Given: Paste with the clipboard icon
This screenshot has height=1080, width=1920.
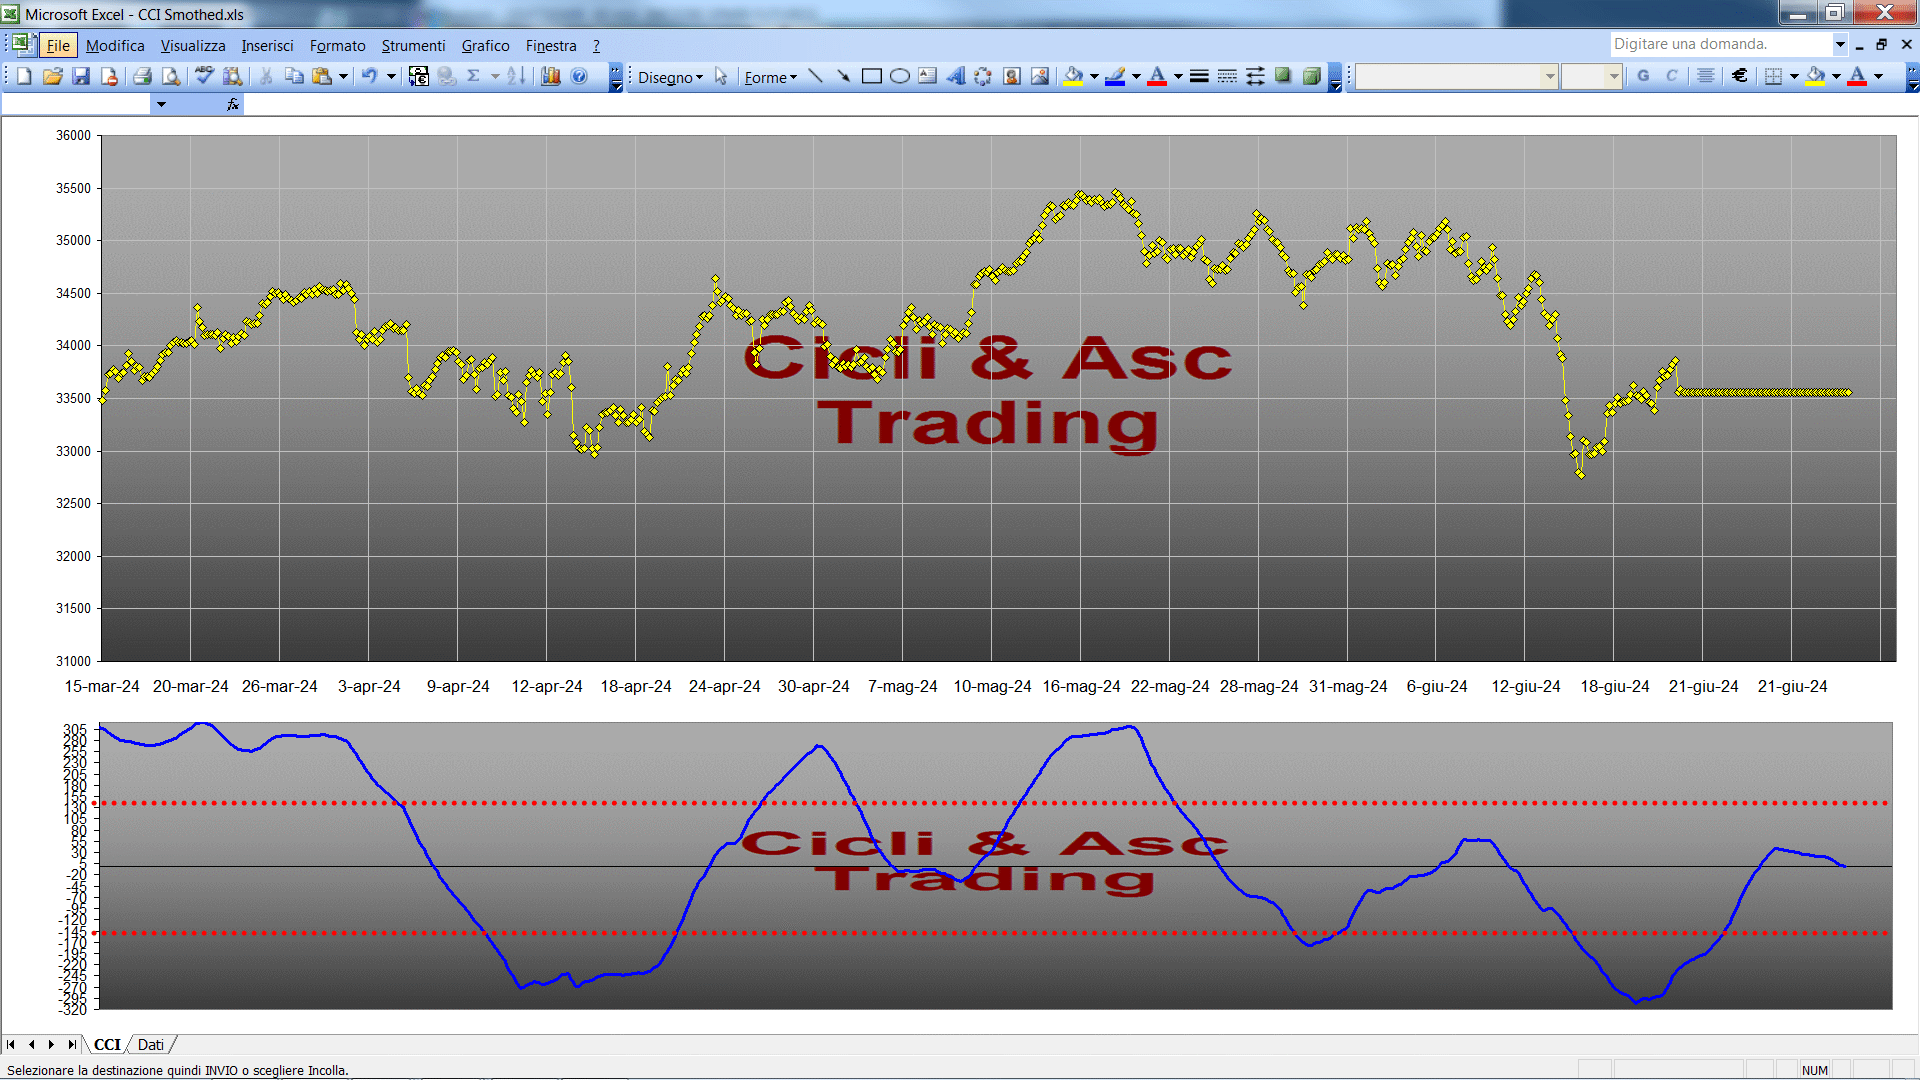Looking at the screenshot, I should point(322,76).
